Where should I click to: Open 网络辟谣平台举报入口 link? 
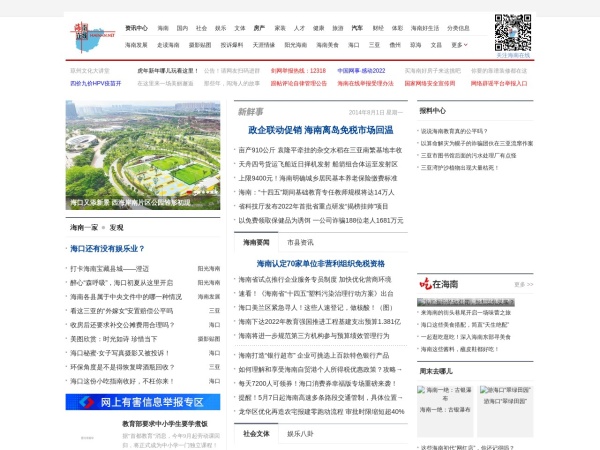coord(499,83)
